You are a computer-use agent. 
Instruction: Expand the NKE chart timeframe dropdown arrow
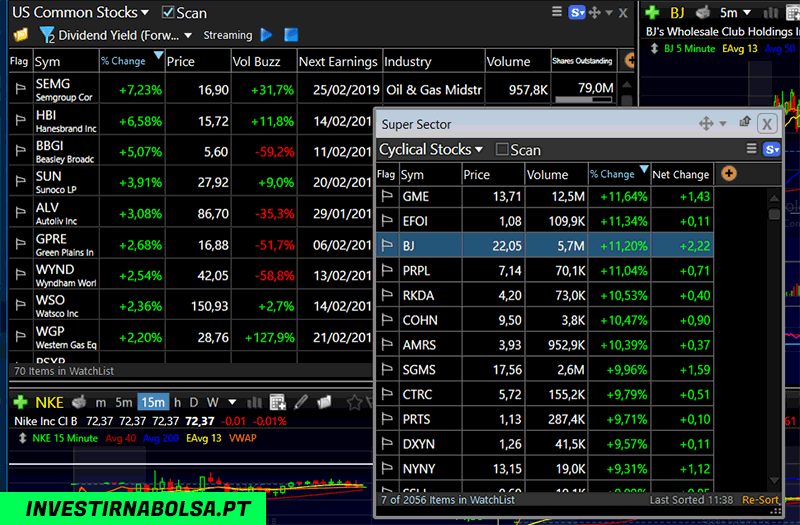tap(232, 403)
